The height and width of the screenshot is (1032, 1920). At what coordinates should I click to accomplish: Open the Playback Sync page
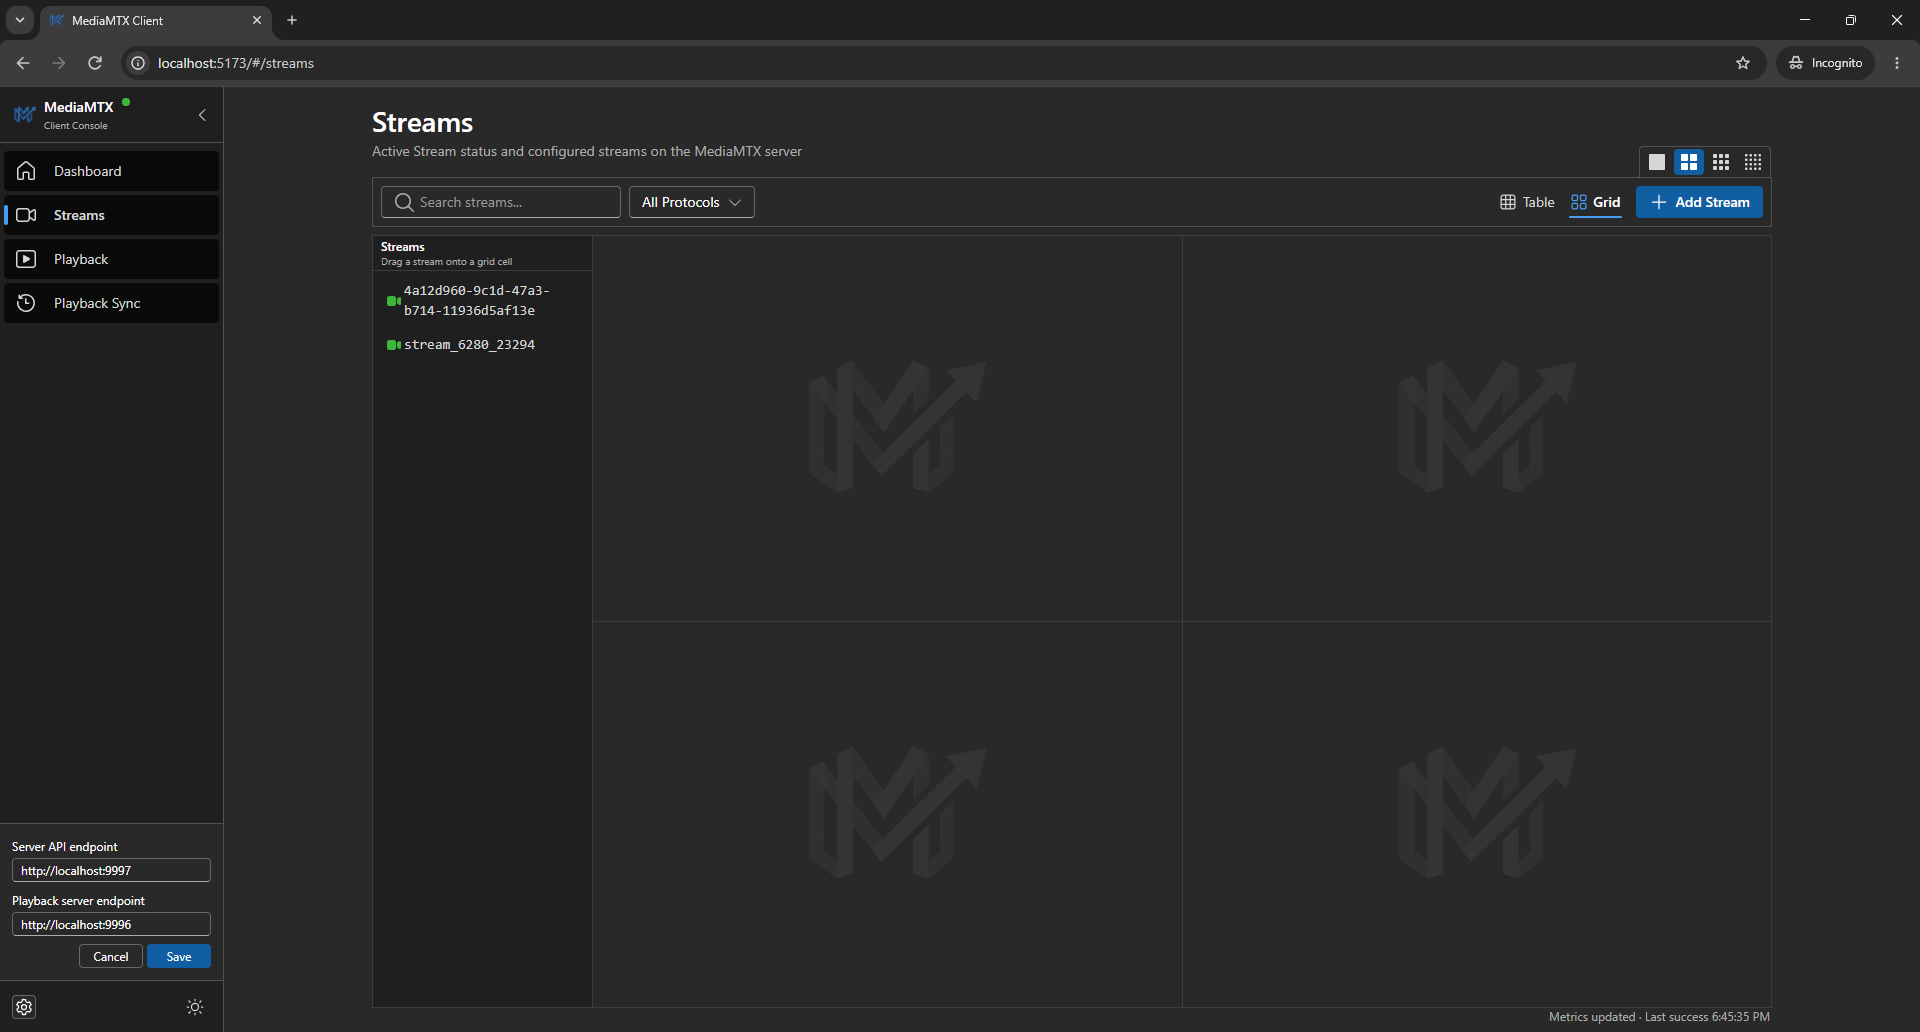(111, 303)
